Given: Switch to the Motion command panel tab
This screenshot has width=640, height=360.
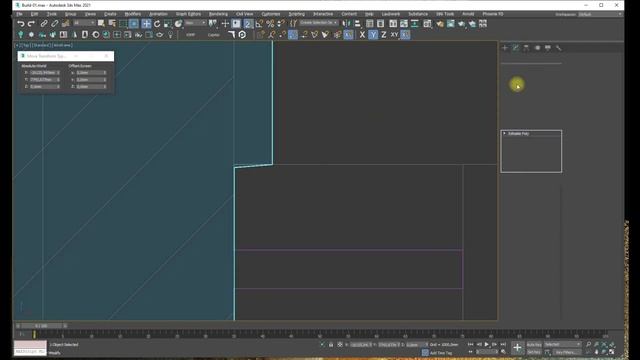Looking at the screenshot, I should tap(537, 48).
